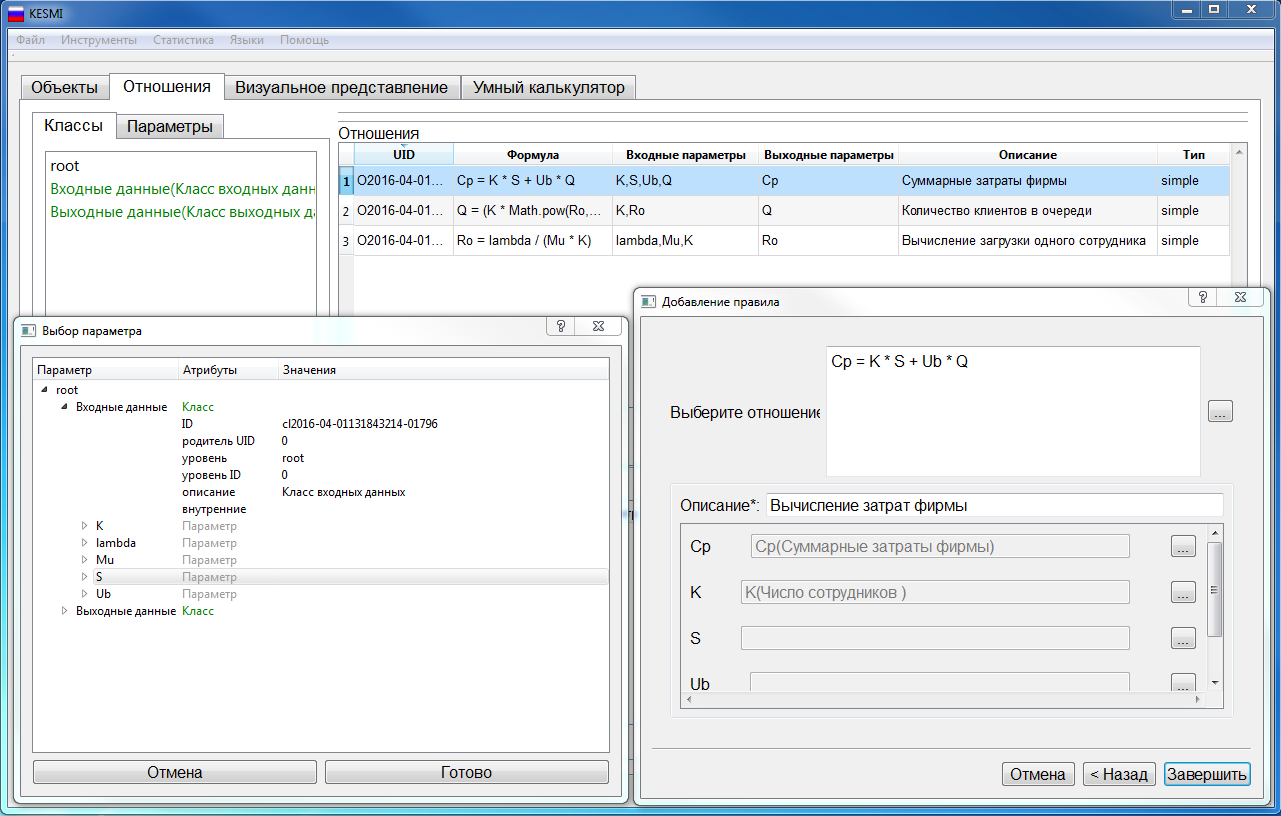This screenshot has width=1281, height=816.
Task: Click the Входные параметры column header
Action: 686,154
